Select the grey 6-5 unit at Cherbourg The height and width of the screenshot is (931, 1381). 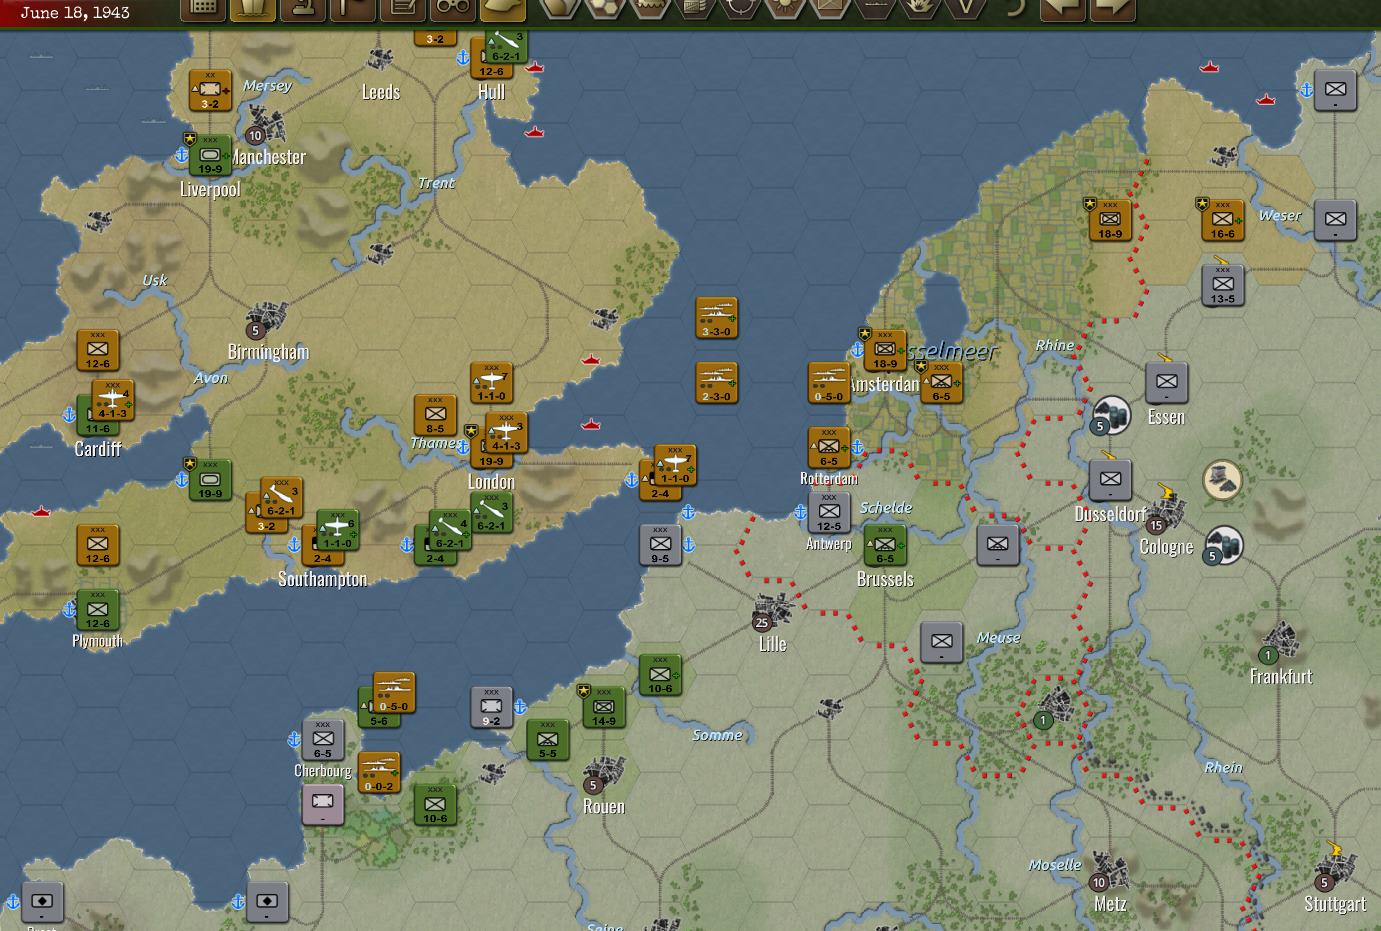coord(322,740)
